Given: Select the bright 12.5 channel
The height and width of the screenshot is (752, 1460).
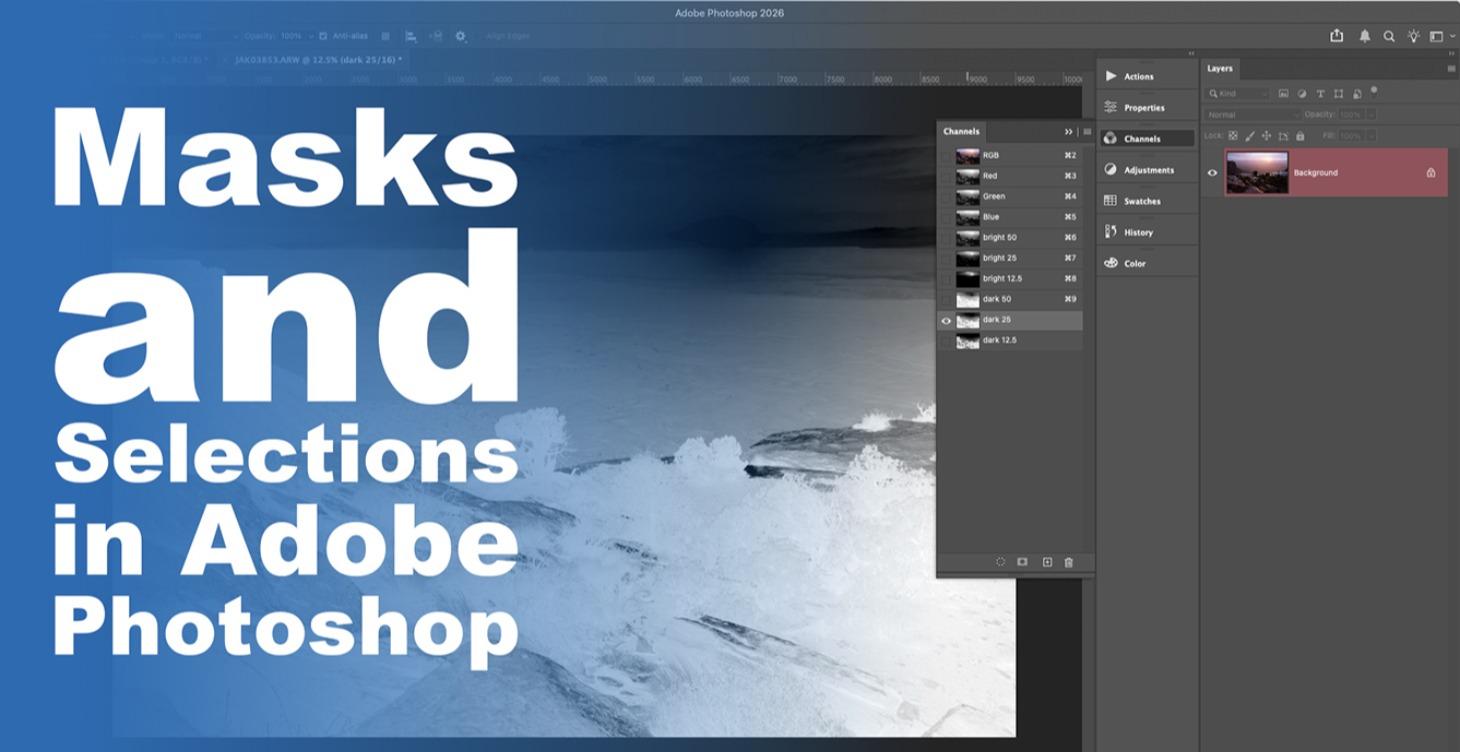Looking at the screenshot, I should pos(1011,279).
